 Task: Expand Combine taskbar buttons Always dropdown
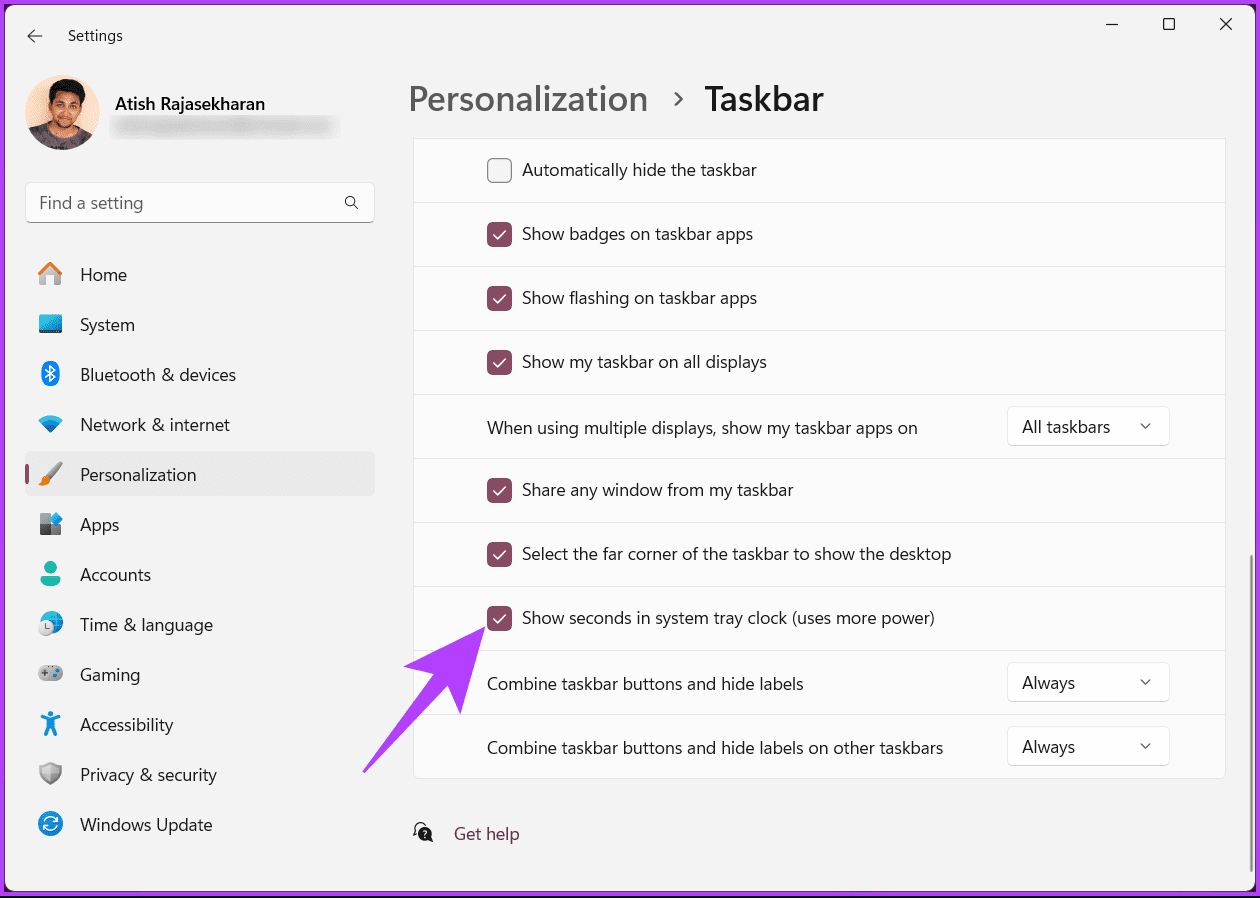[1088, 683]
